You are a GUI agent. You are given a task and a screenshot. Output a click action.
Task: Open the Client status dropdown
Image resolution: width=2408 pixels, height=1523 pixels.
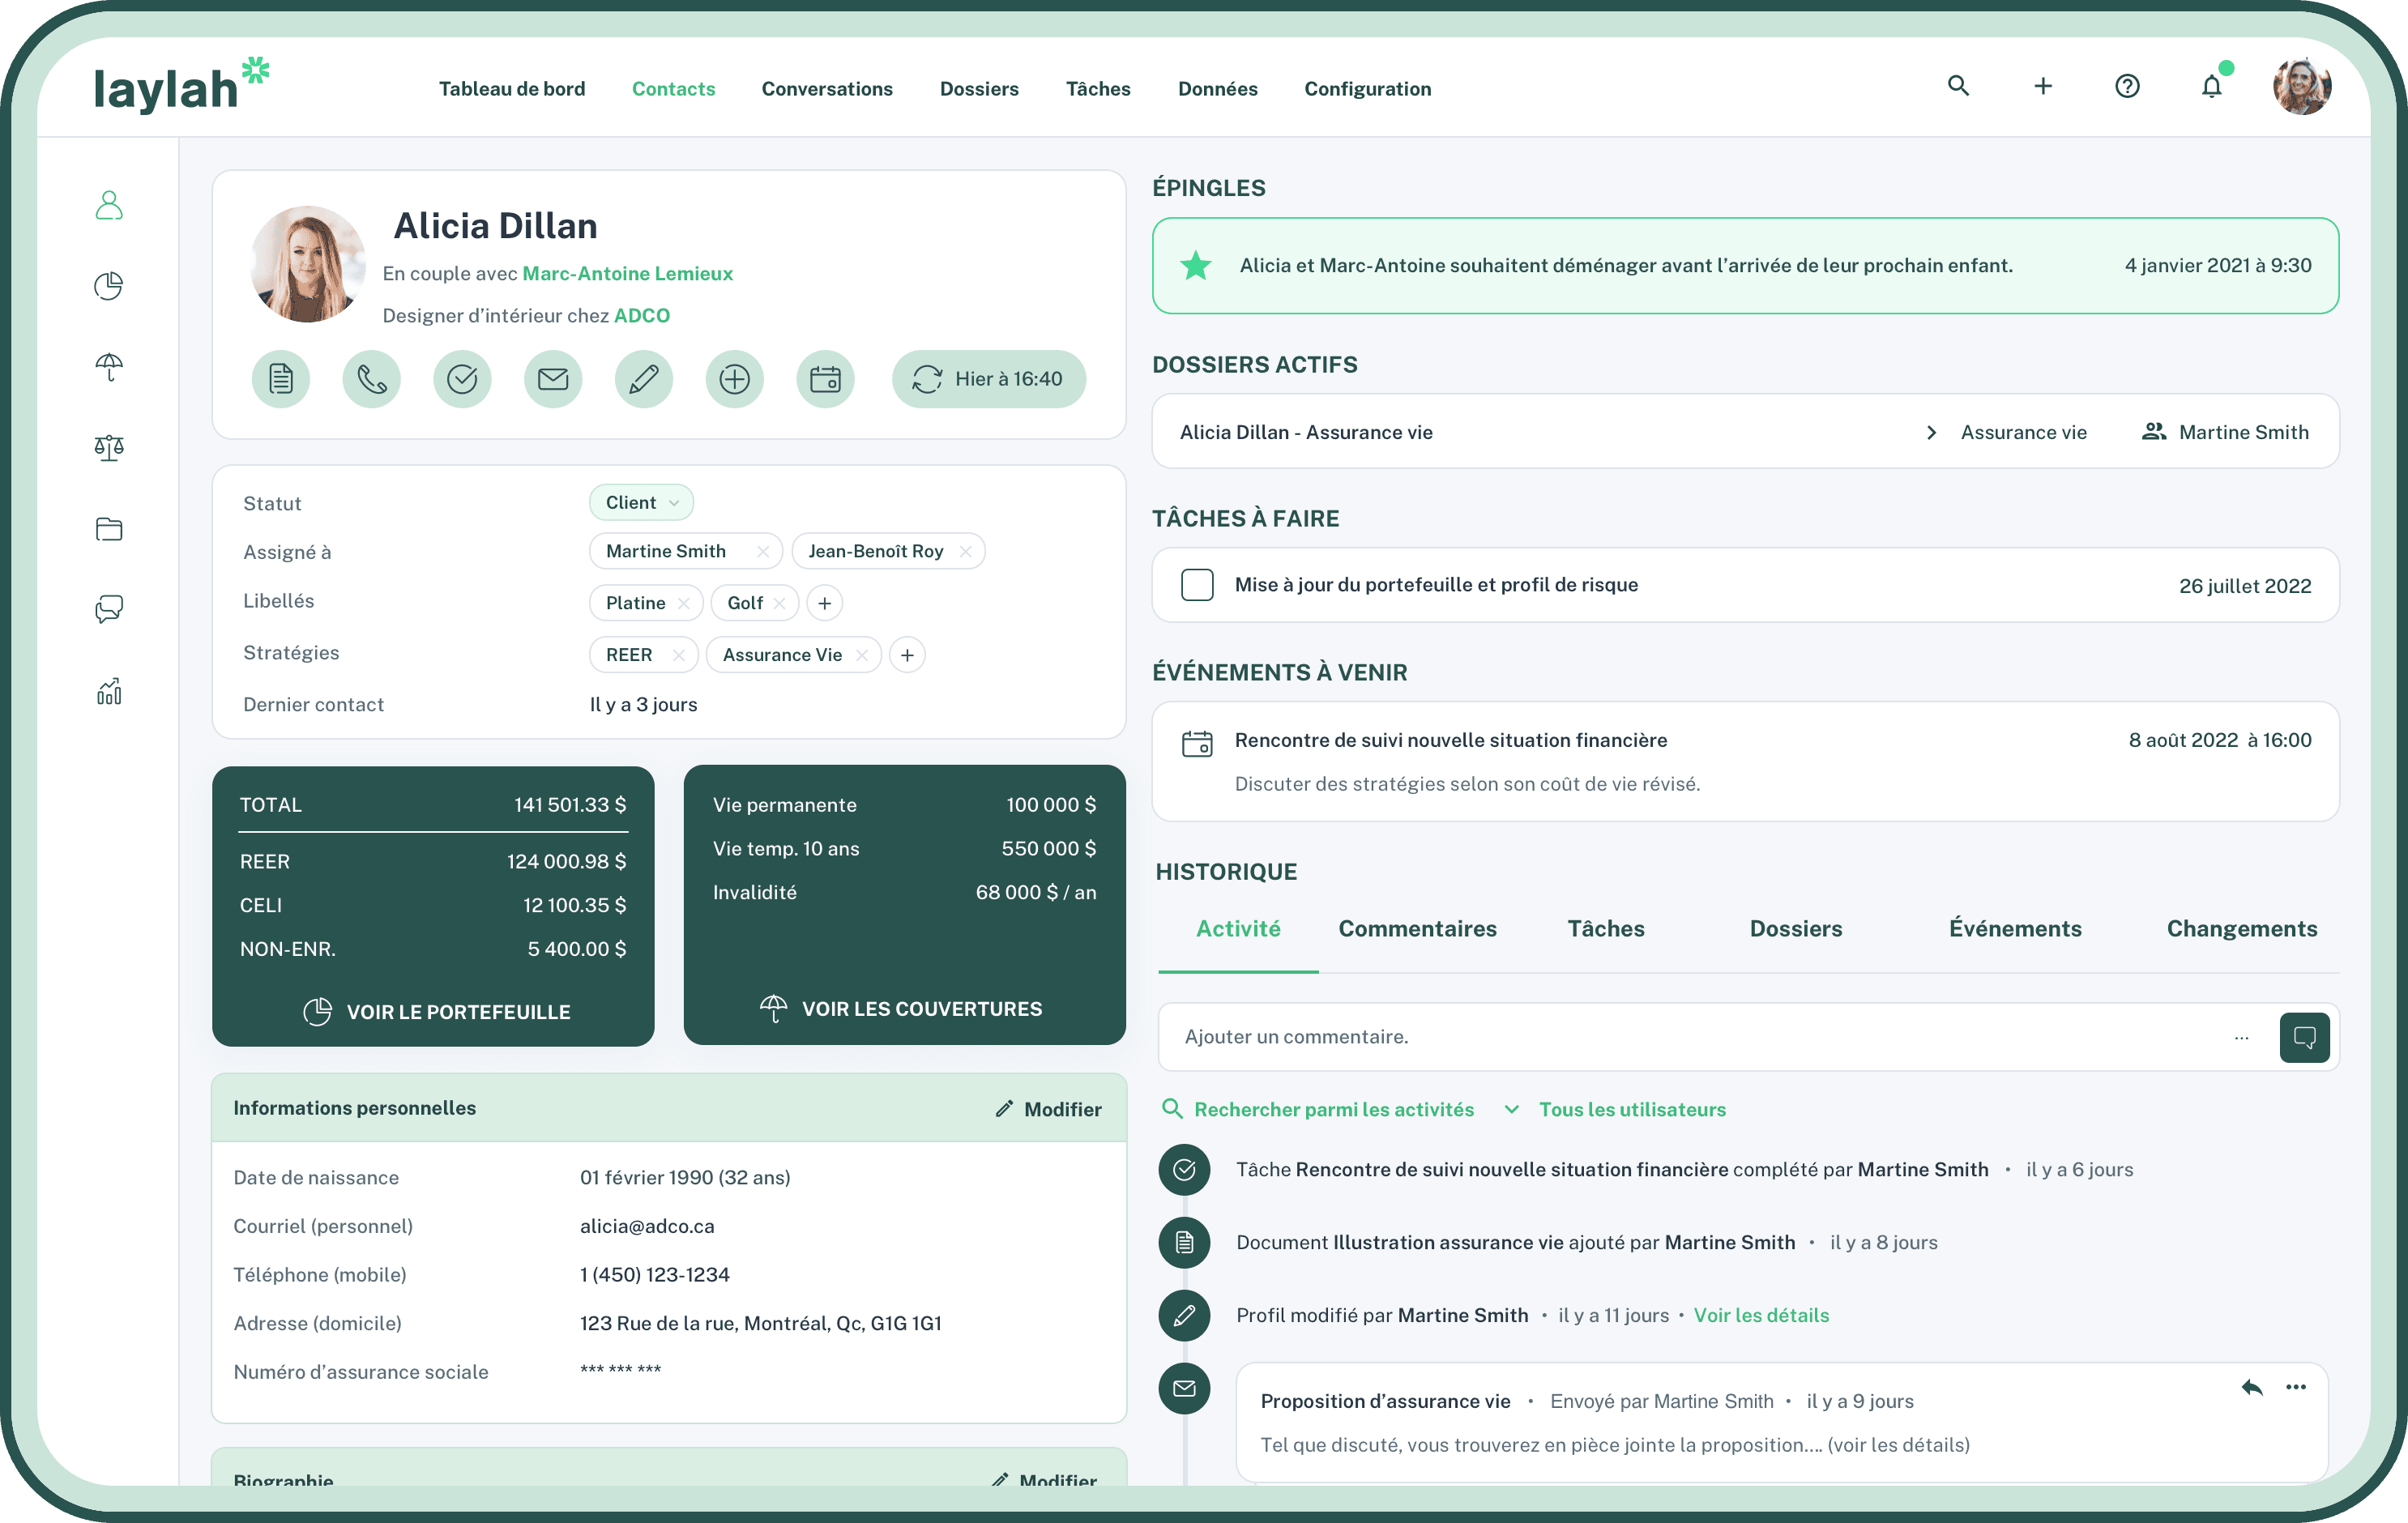tap(641, 502)
